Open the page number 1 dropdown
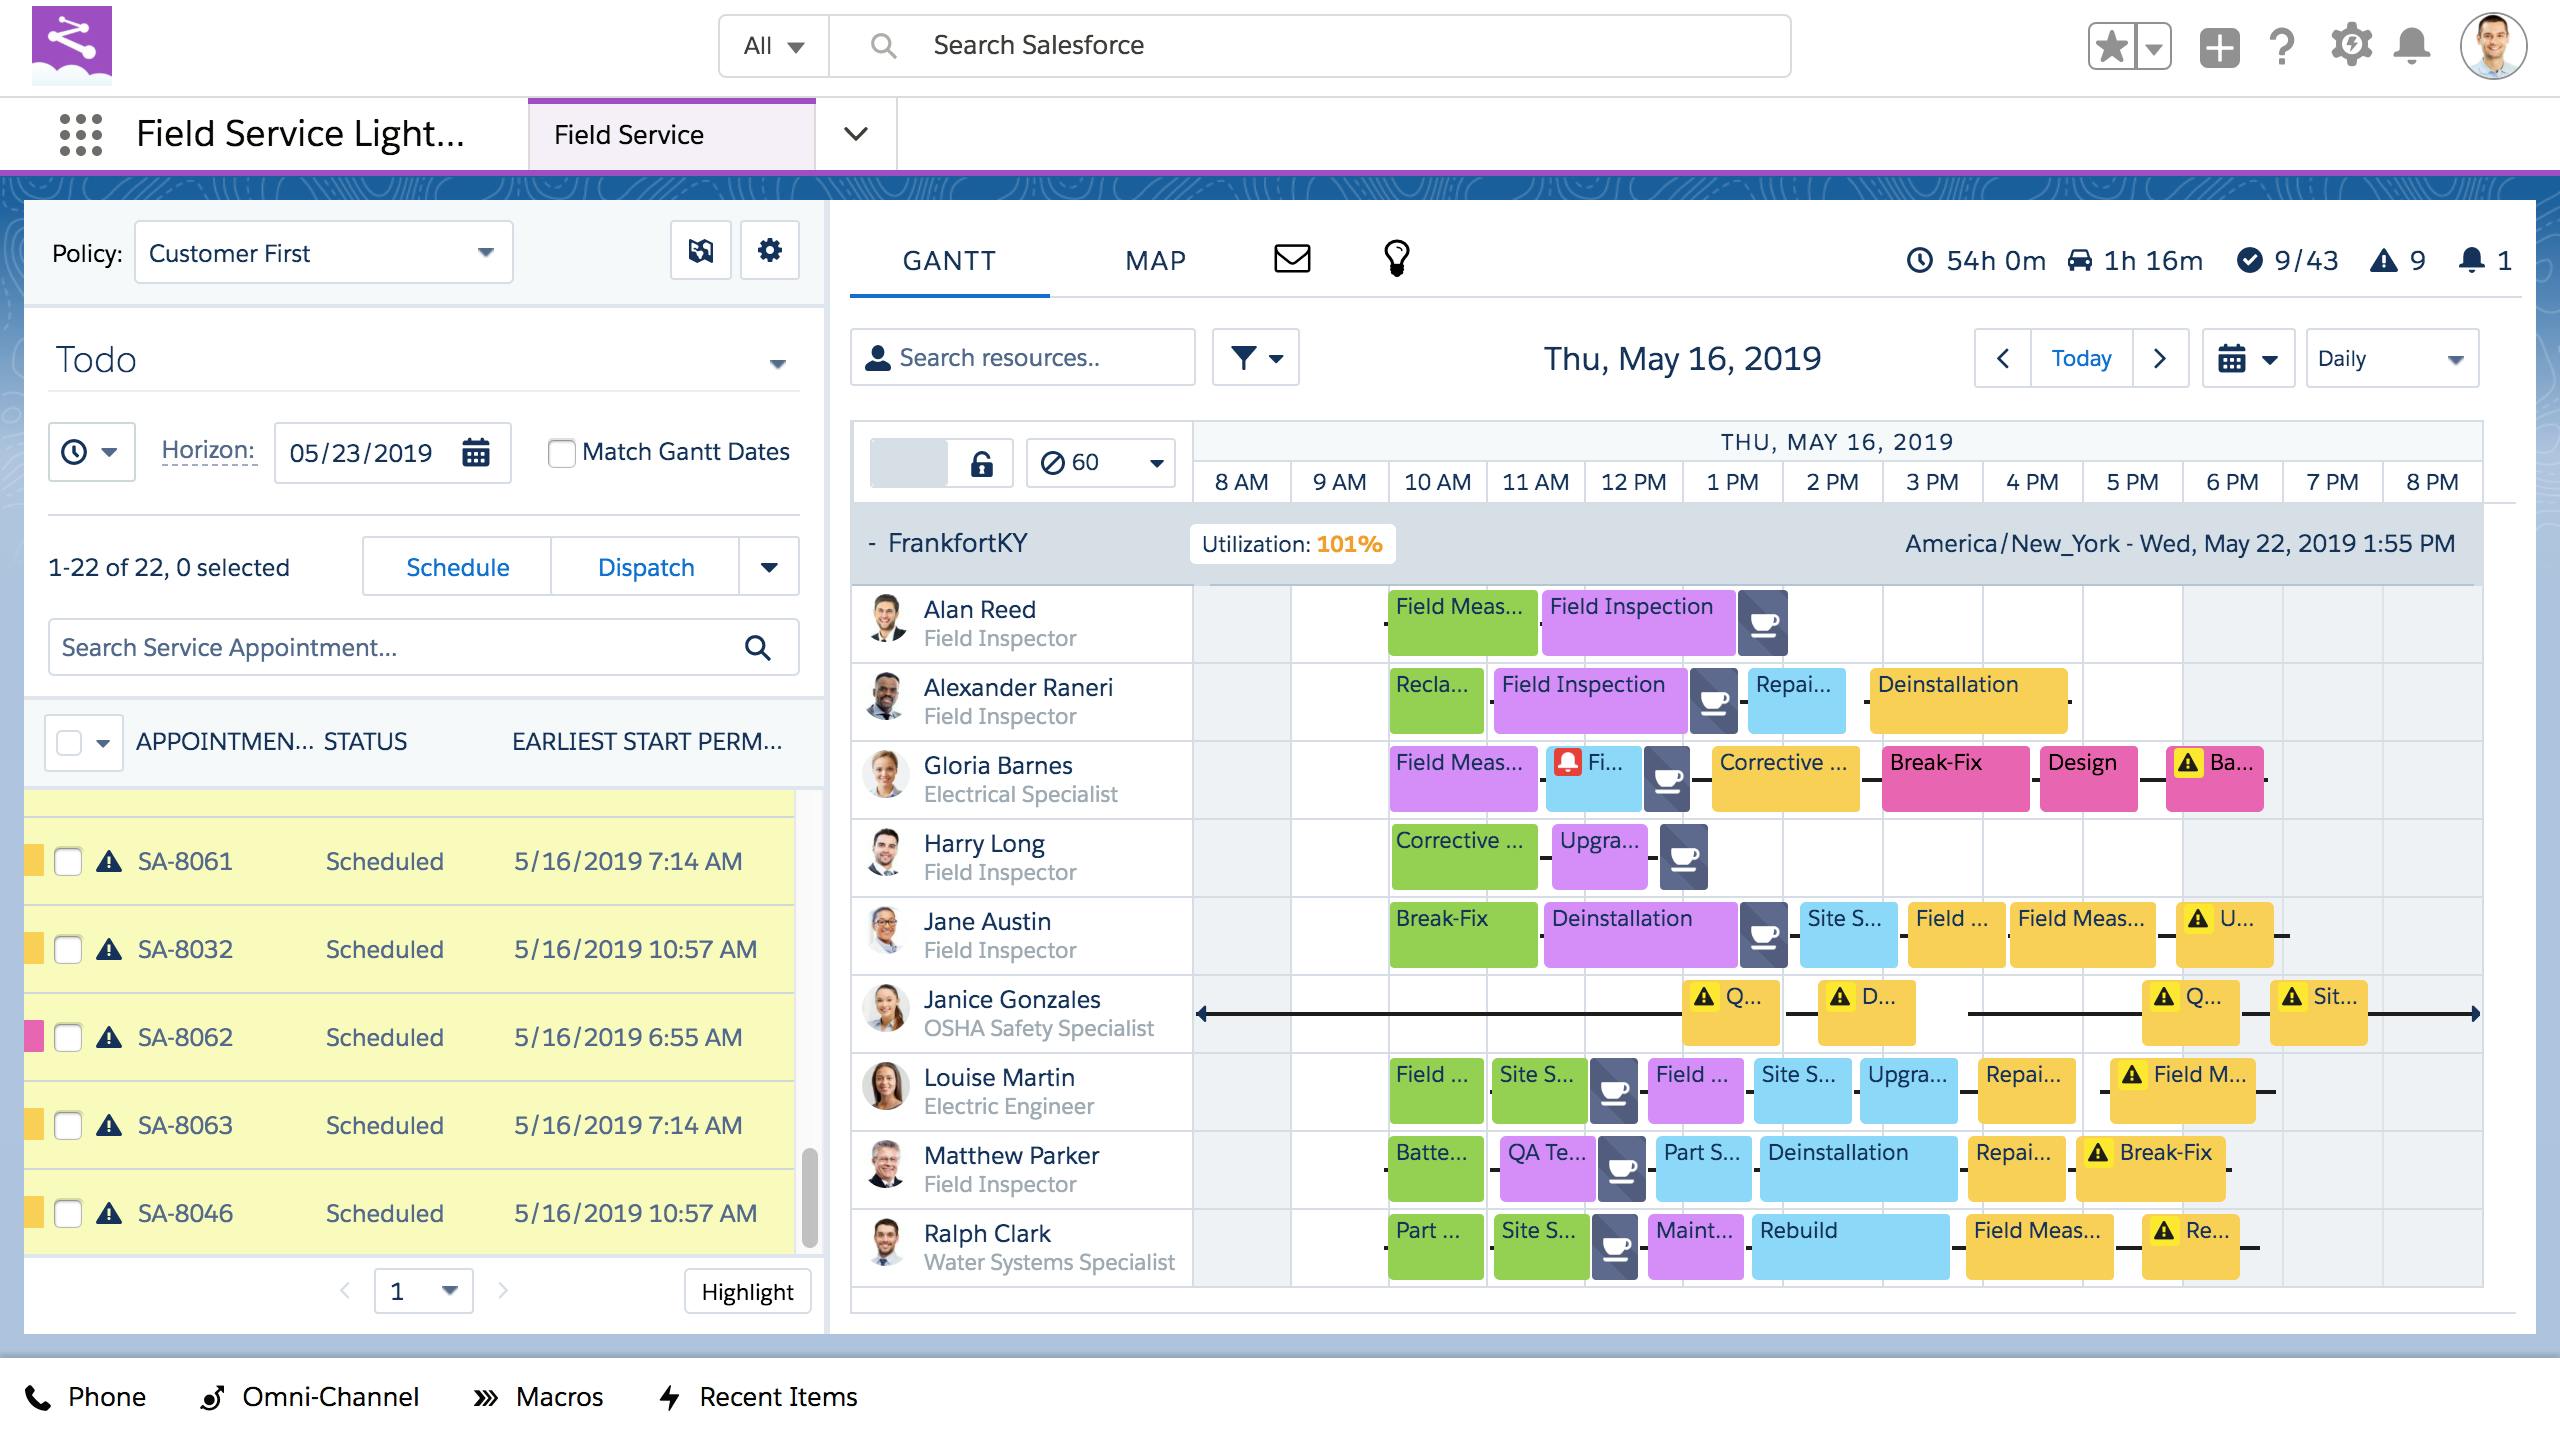Viewport: 2560px width, 1434px height. point(424,1291)
